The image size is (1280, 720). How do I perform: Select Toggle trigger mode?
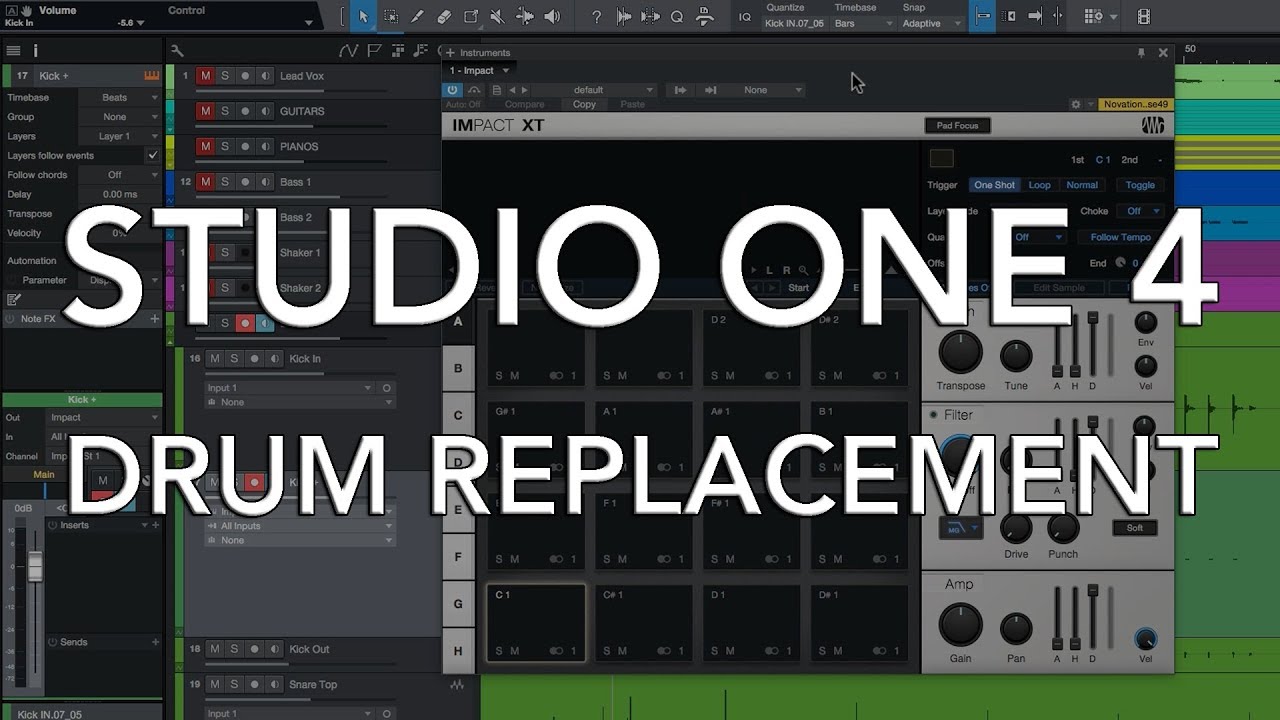pos(1140,185)
